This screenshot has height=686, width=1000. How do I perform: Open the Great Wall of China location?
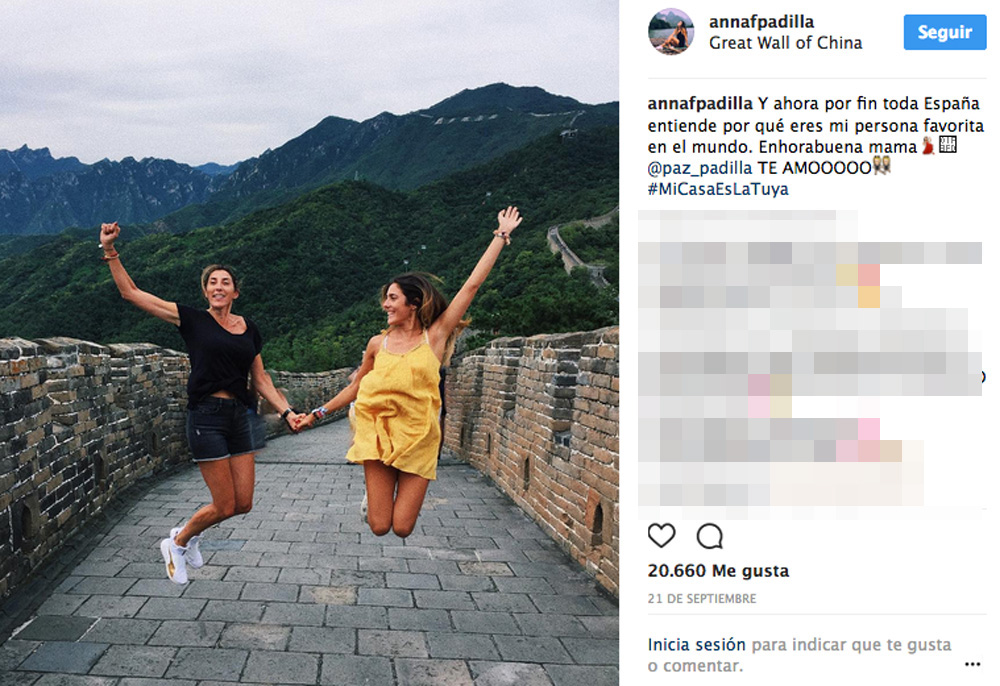(785, 43)
